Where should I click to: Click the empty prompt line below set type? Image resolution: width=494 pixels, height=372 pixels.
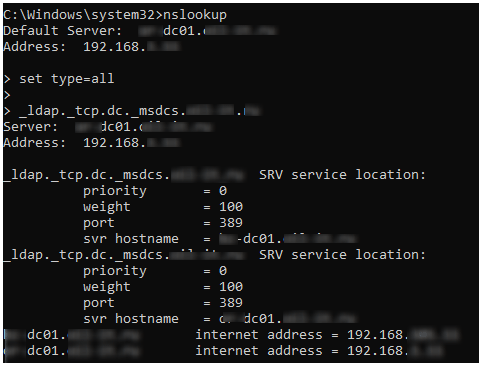[x=7, y=95]
